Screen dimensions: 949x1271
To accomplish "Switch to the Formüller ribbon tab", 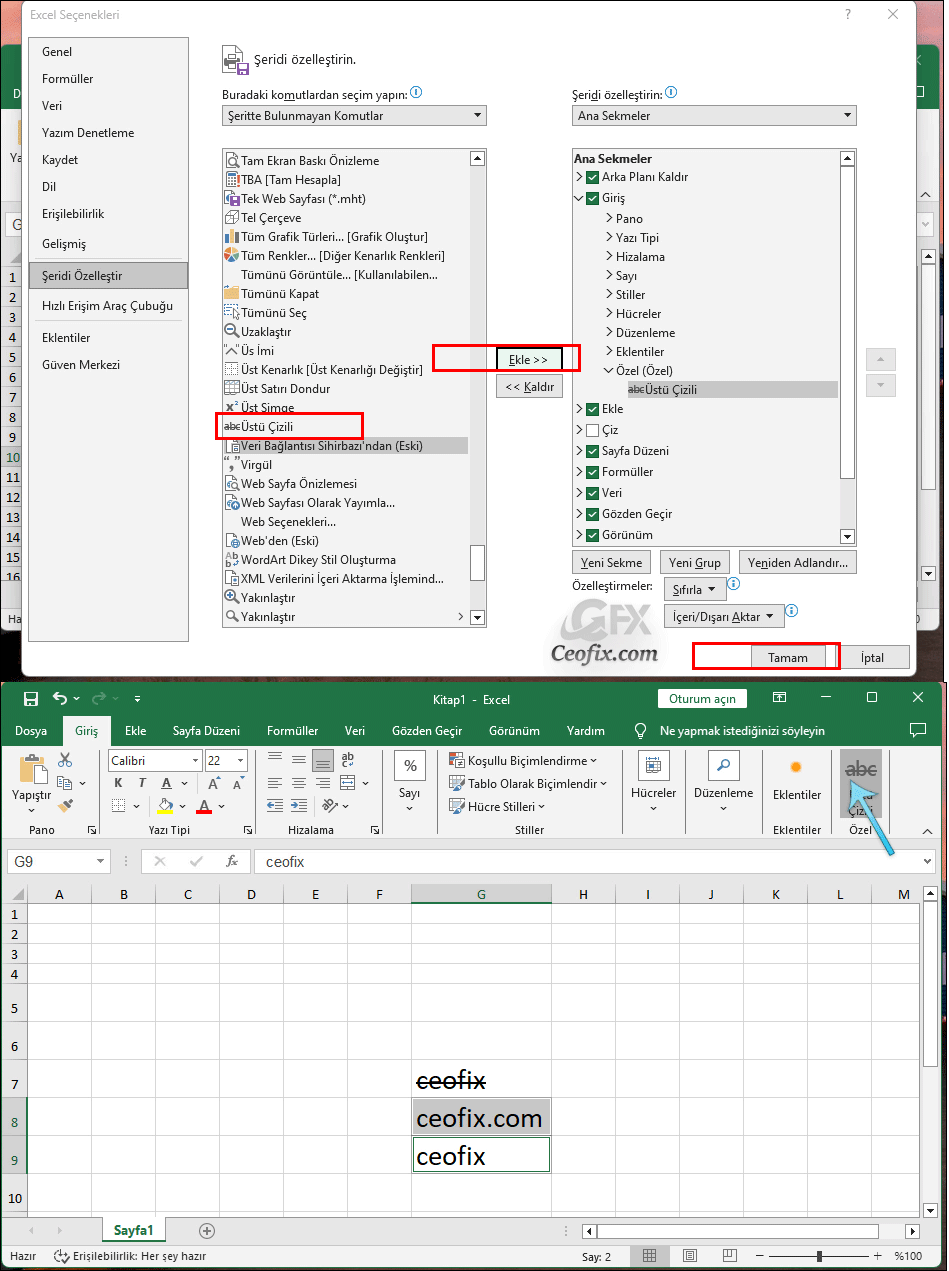I will click(x=292, y=731).
